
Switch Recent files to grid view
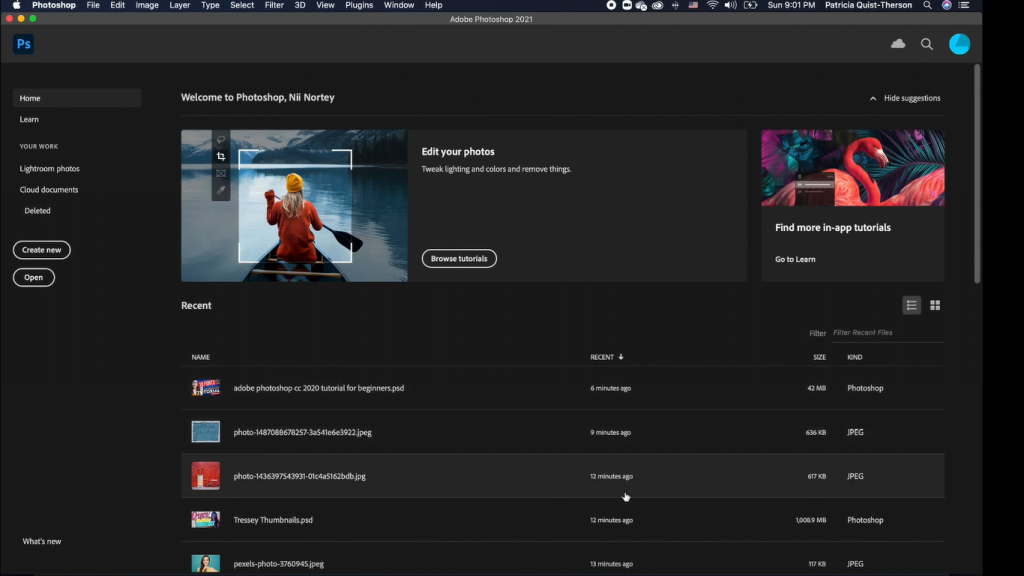(x=935, y=305)
